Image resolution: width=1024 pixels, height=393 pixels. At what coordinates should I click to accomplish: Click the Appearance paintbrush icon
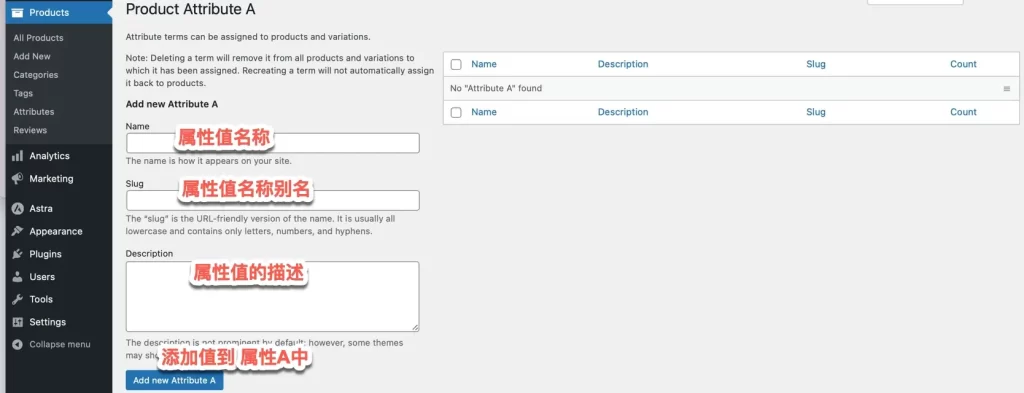coord(18,231)
